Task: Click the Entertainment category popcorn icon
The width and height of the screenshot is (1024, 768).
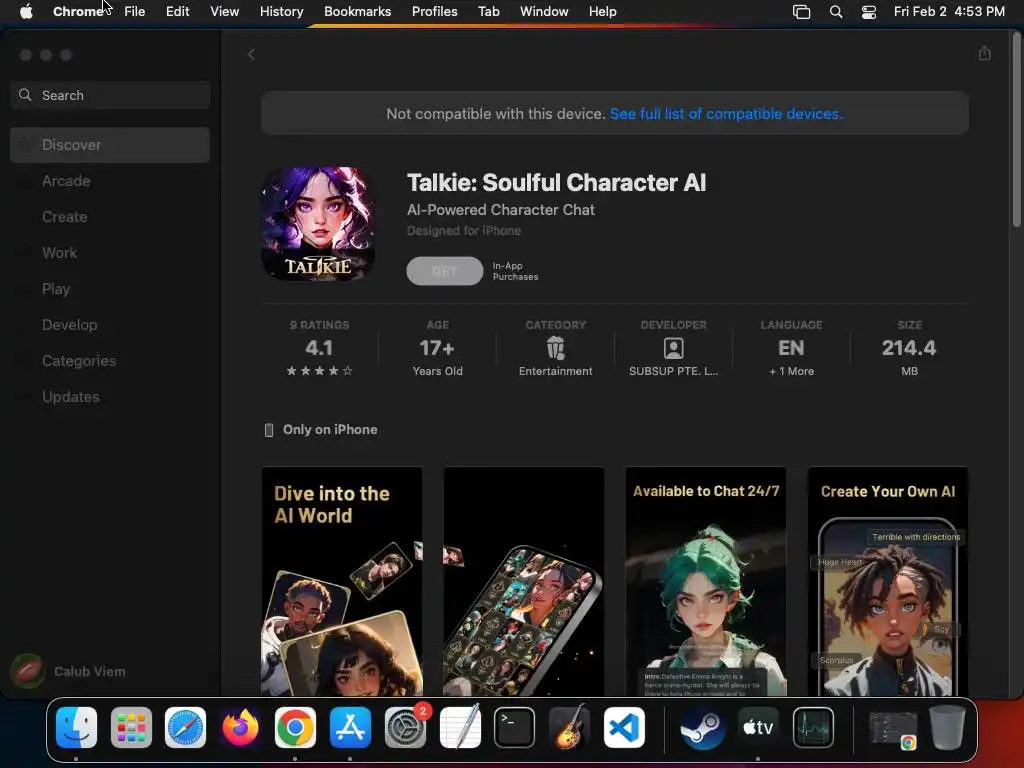Action: coord(556,348)
